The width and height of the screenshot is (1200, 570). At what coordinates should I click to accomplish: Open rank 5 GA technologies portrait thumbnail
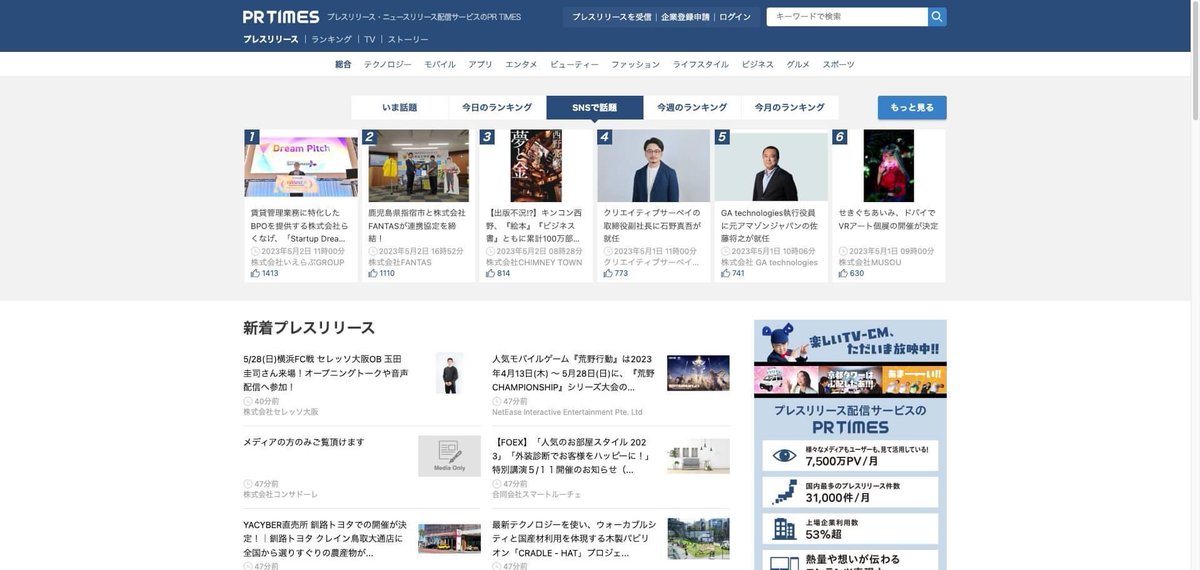(771, 166)
